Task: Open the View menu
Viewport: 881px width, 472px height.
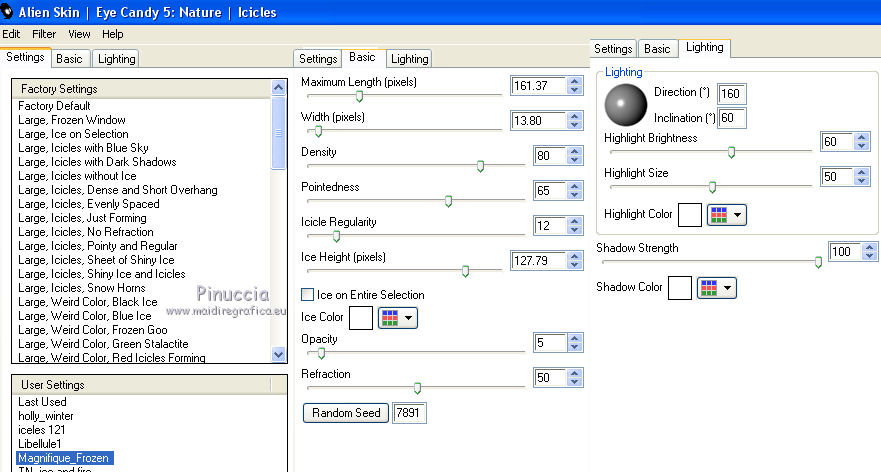Action: [79, 34]
